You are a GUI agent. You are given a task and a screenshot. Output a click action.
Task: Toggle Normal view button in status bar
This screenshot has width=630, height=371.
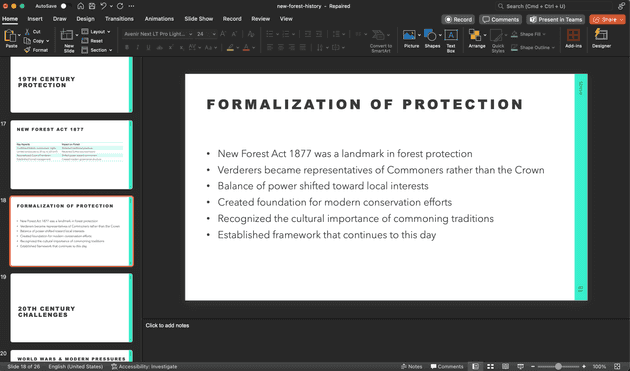(x=475, y=366)
